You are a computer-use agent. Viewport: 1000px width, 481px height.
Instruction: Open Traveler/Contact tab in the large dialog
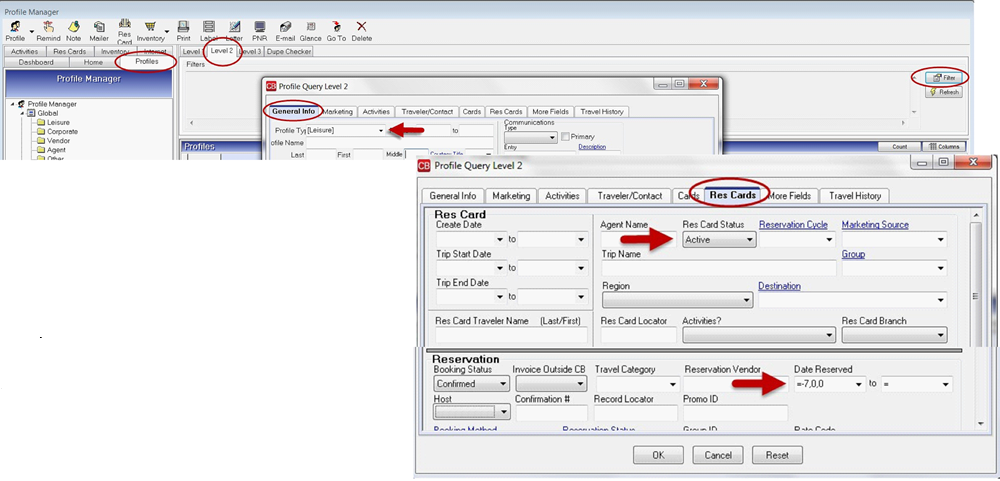pyautogui.click(x=628, y=196)
